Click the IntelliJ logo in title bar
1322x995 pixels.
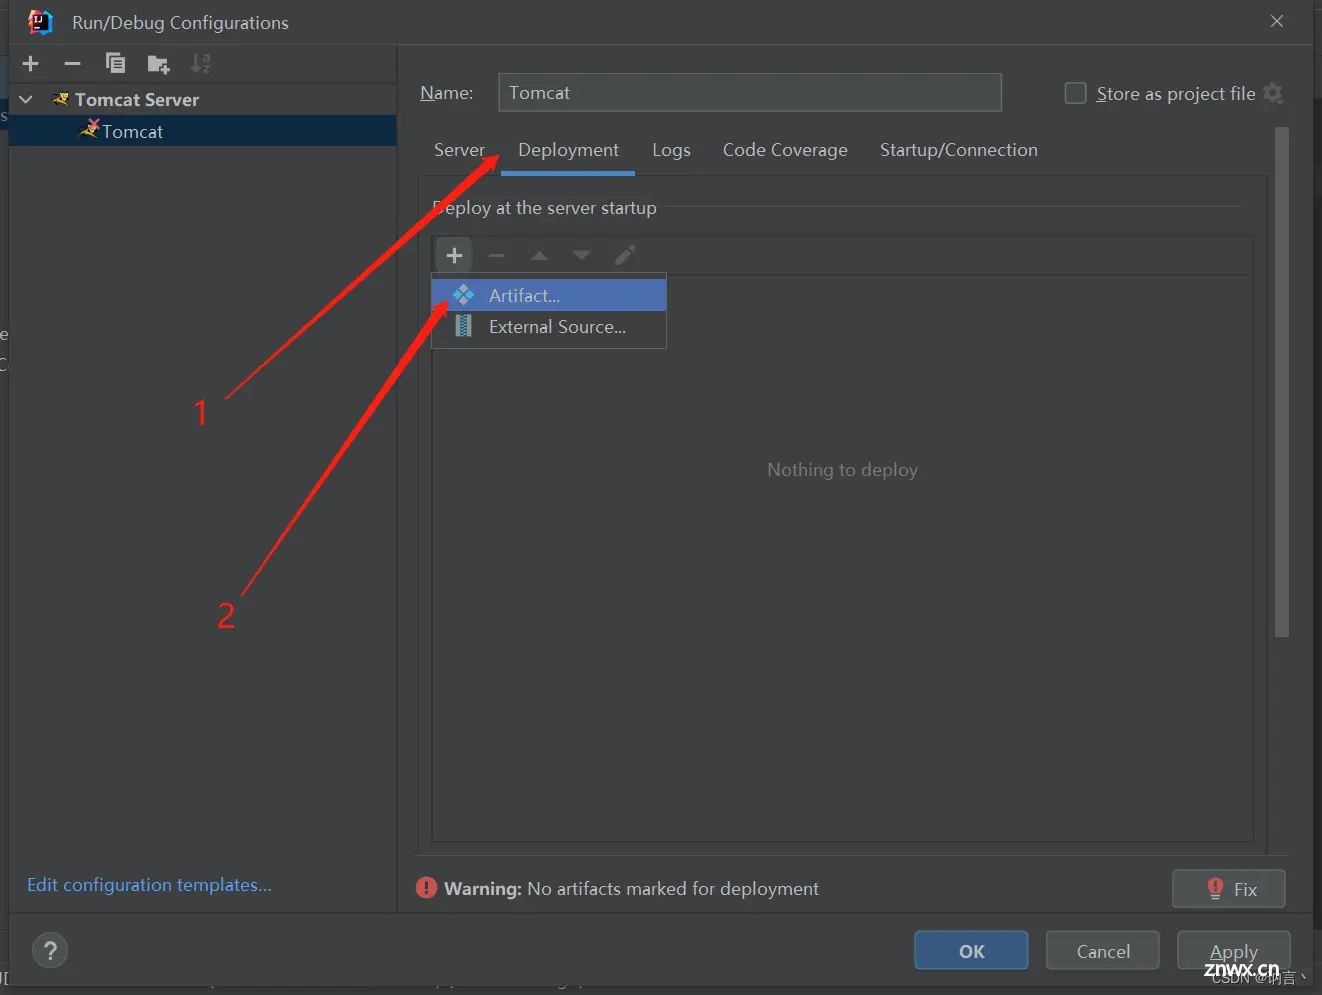coord(40,21)
